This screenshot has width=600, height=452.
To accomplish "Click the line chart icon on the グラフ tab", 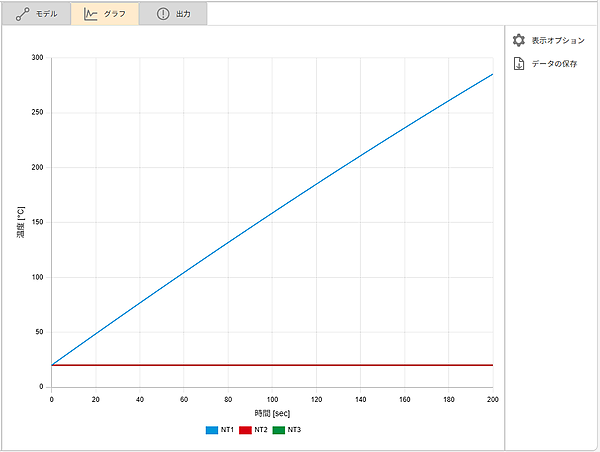I will (x=90, y=14).
